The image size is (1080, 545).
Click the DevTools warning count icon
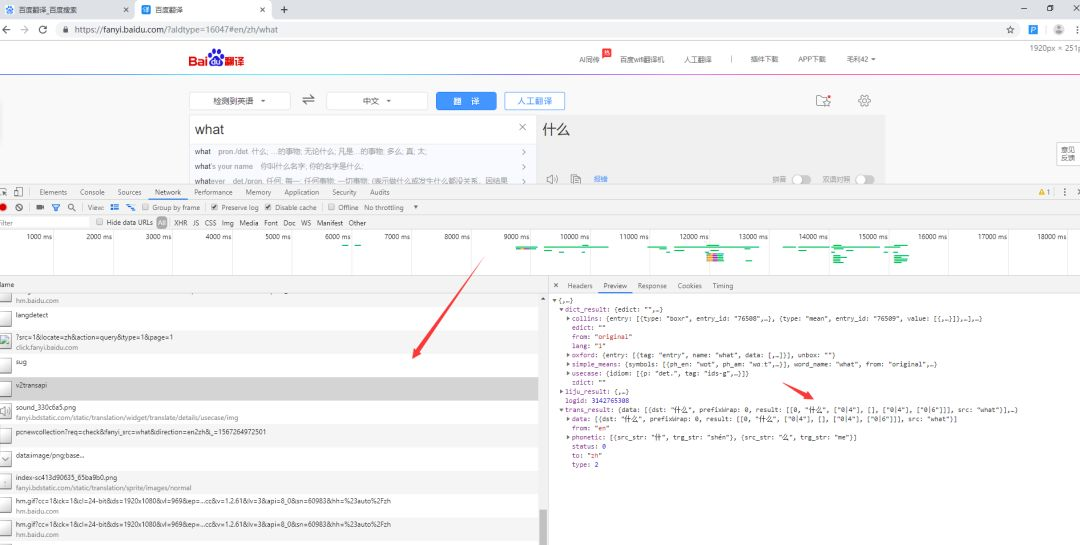point(1044,192)
